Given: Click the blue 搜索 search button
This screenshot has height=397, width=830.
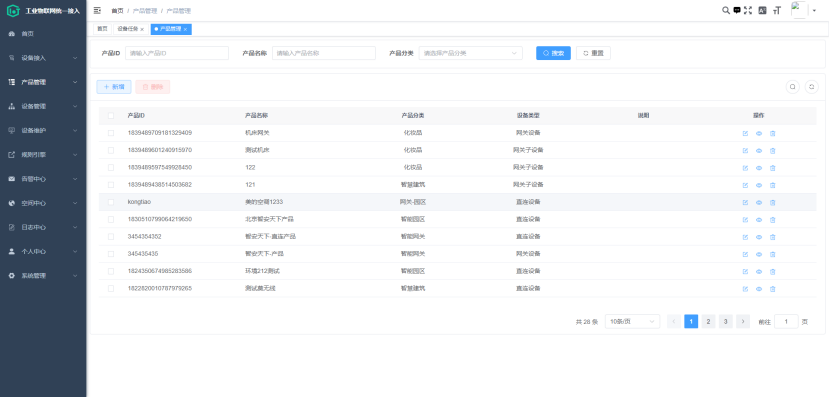Looking at the screenshot, I should tap(553, 53).
